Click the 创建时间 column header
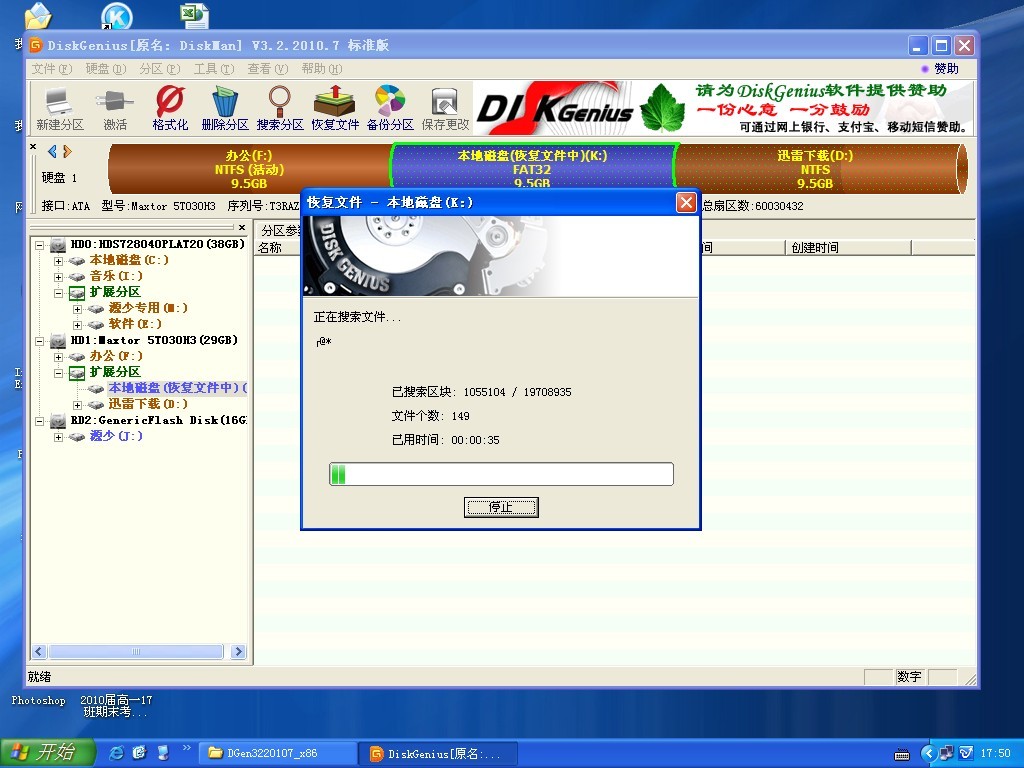 click(x=848, y=248)
